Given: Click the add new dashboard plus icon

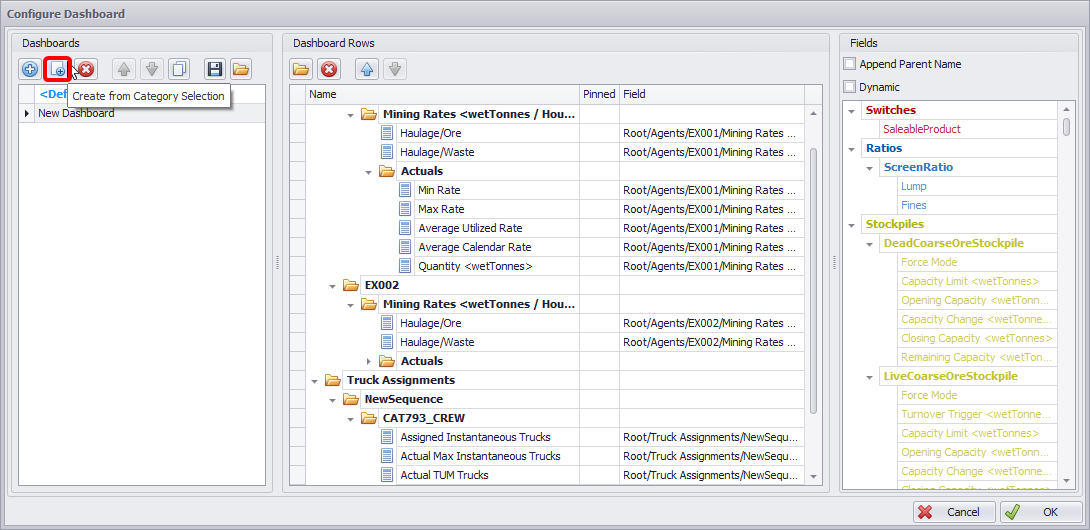Looking at the screenshot, I should [x=30, y=69].
